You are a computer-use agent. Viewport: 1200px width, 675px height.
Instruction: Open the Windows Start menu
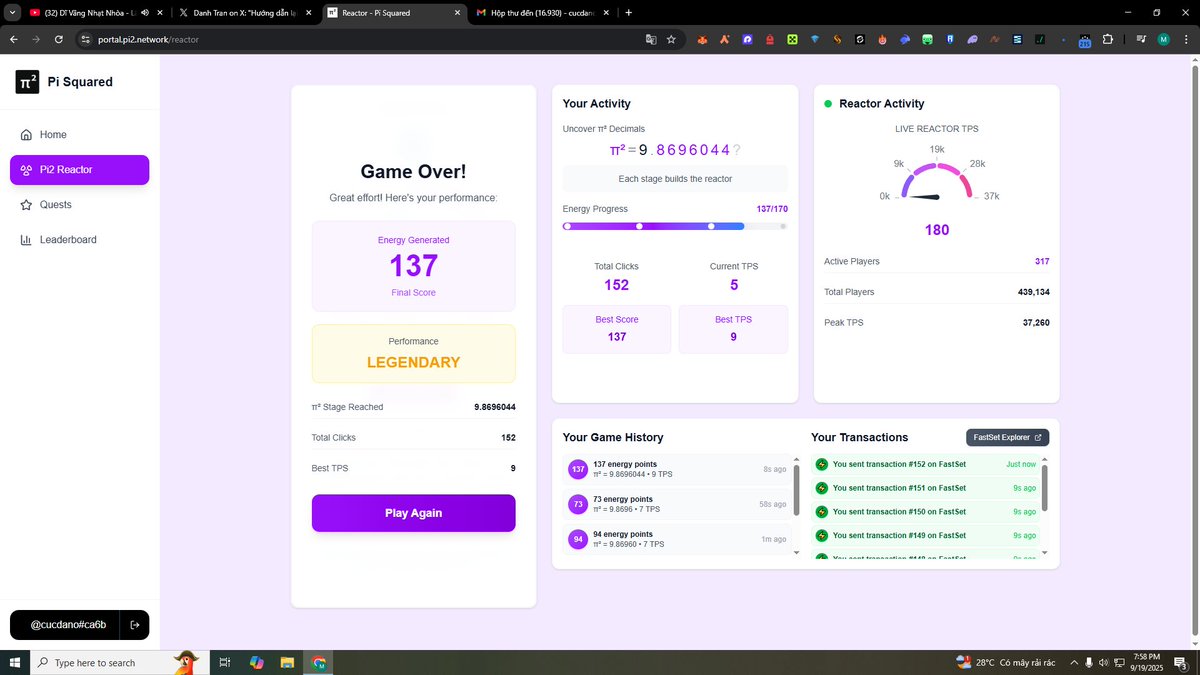(x=14, y=662)
